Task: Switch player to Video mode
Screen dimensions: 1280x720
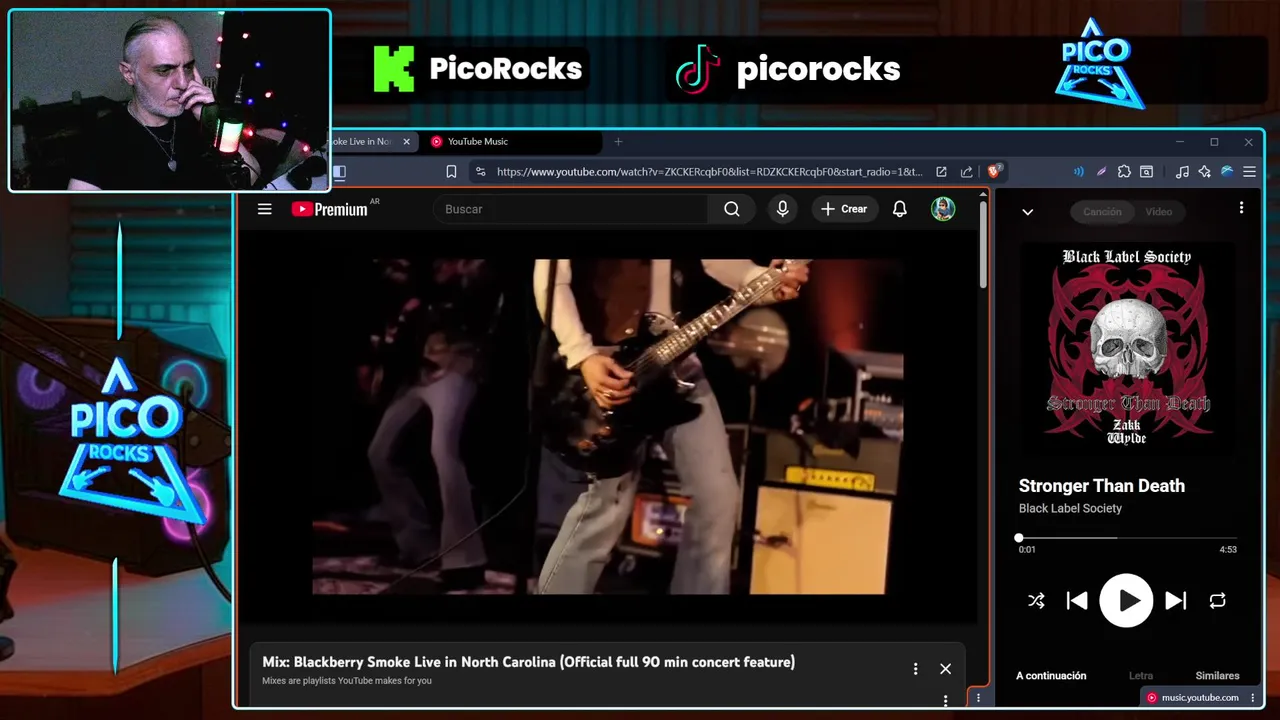Action: (1159, 212)
